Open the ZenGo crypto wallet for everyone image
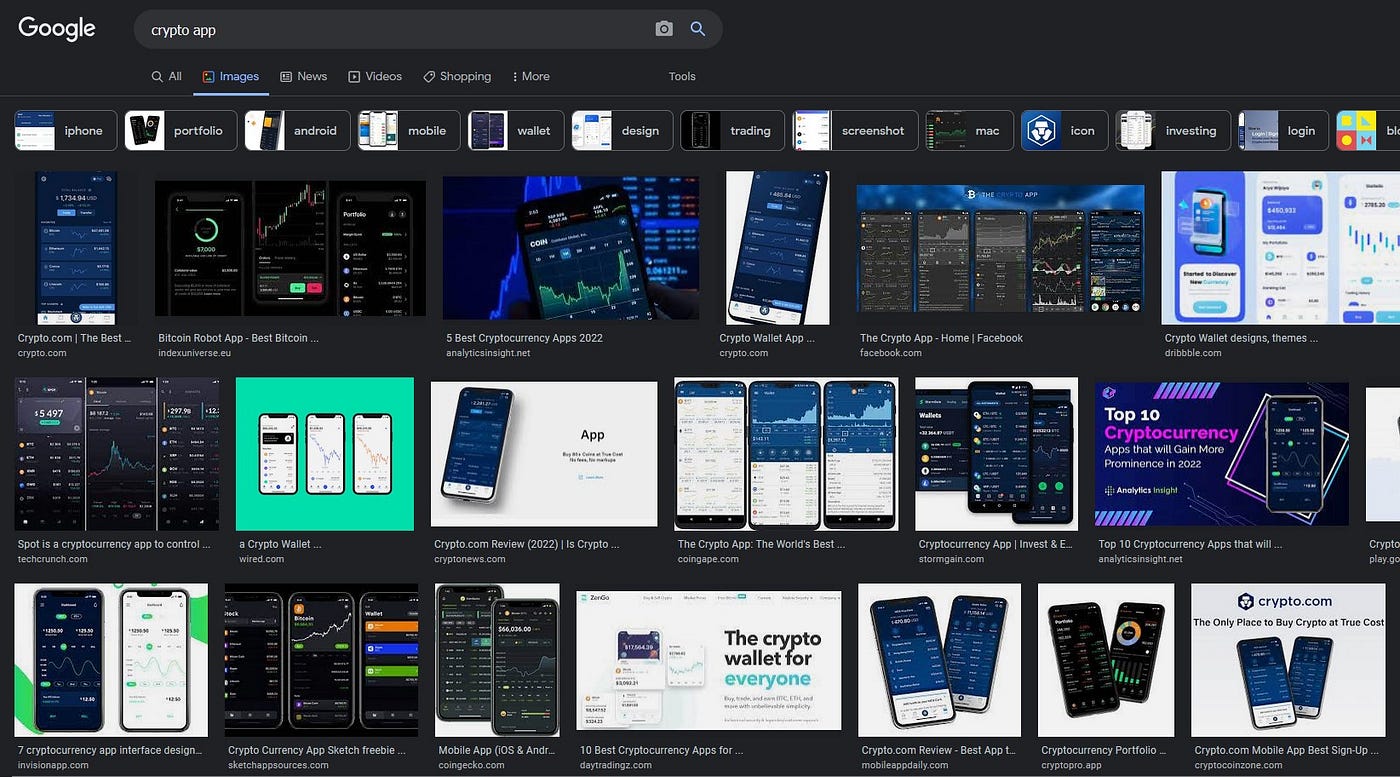The width and height of the screenshot is (1400, 777). (x=709, y=660)
